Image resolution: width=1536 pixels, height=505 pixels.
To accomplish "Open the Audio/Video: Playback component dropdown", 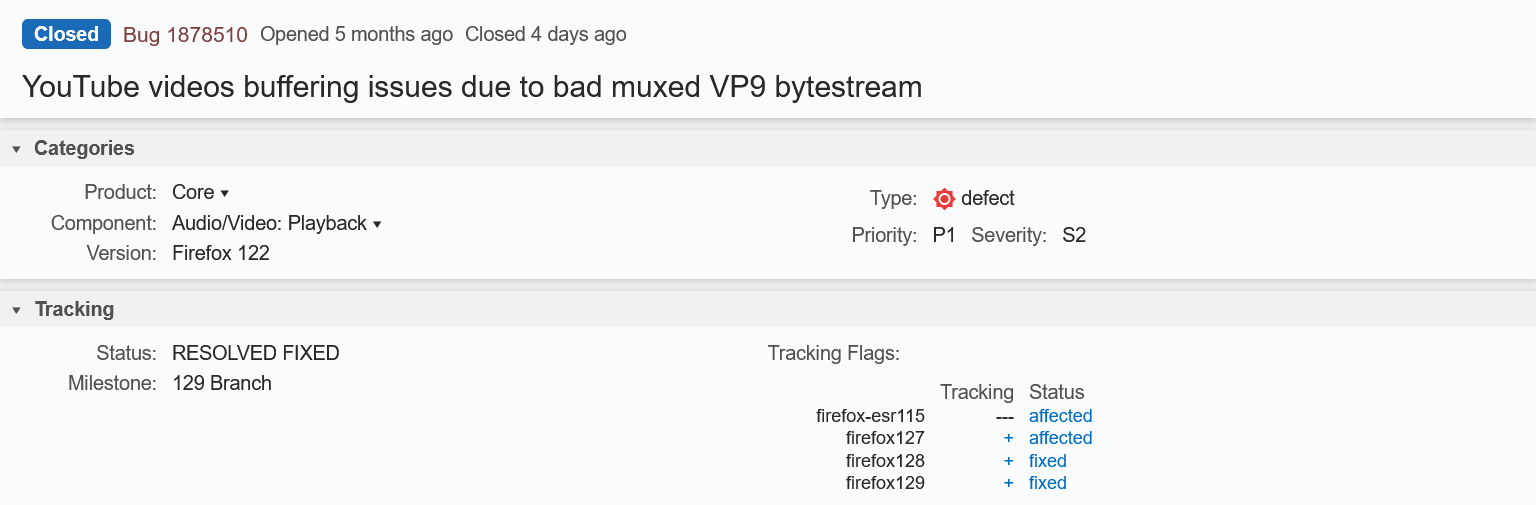I will pos(277,223).
